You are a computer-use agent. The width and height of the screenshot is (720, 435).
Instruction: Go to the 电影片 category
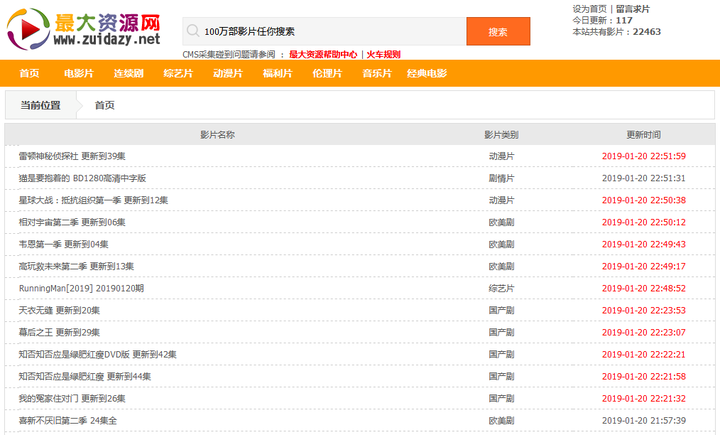[x=79, y=73]
